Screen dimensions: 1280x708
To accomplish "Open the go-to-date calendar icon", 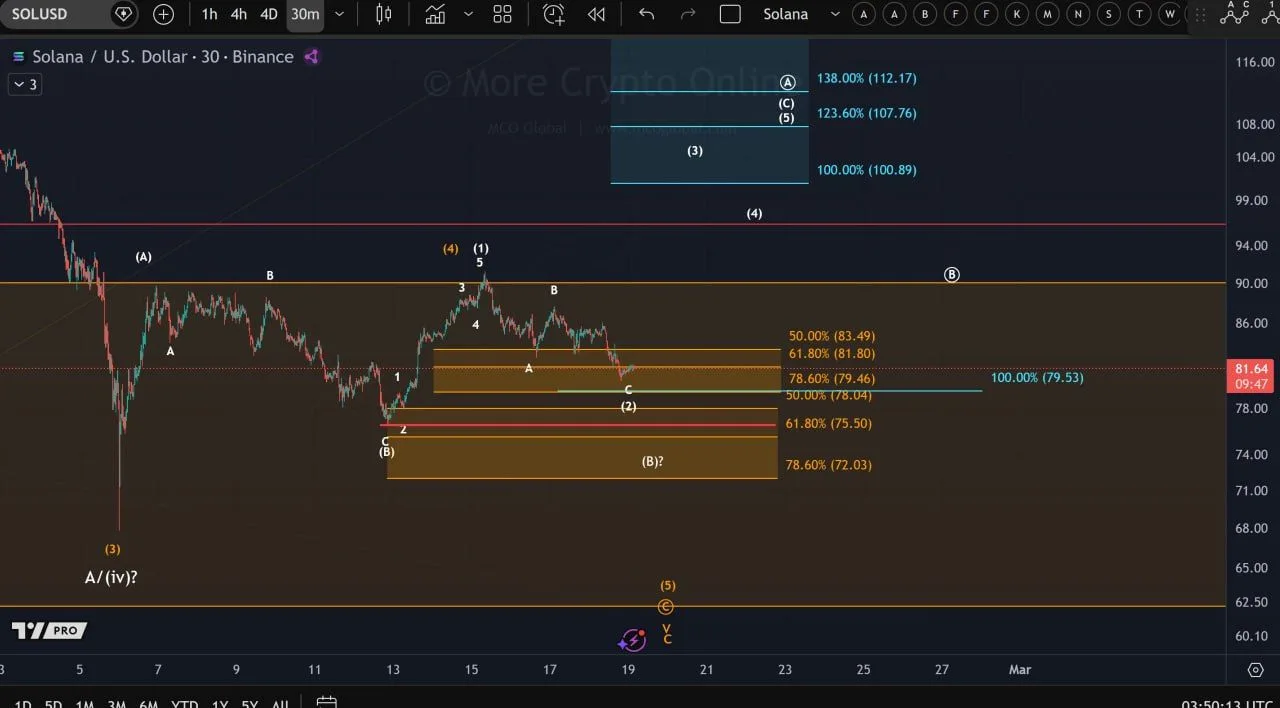I will point(325,703).
